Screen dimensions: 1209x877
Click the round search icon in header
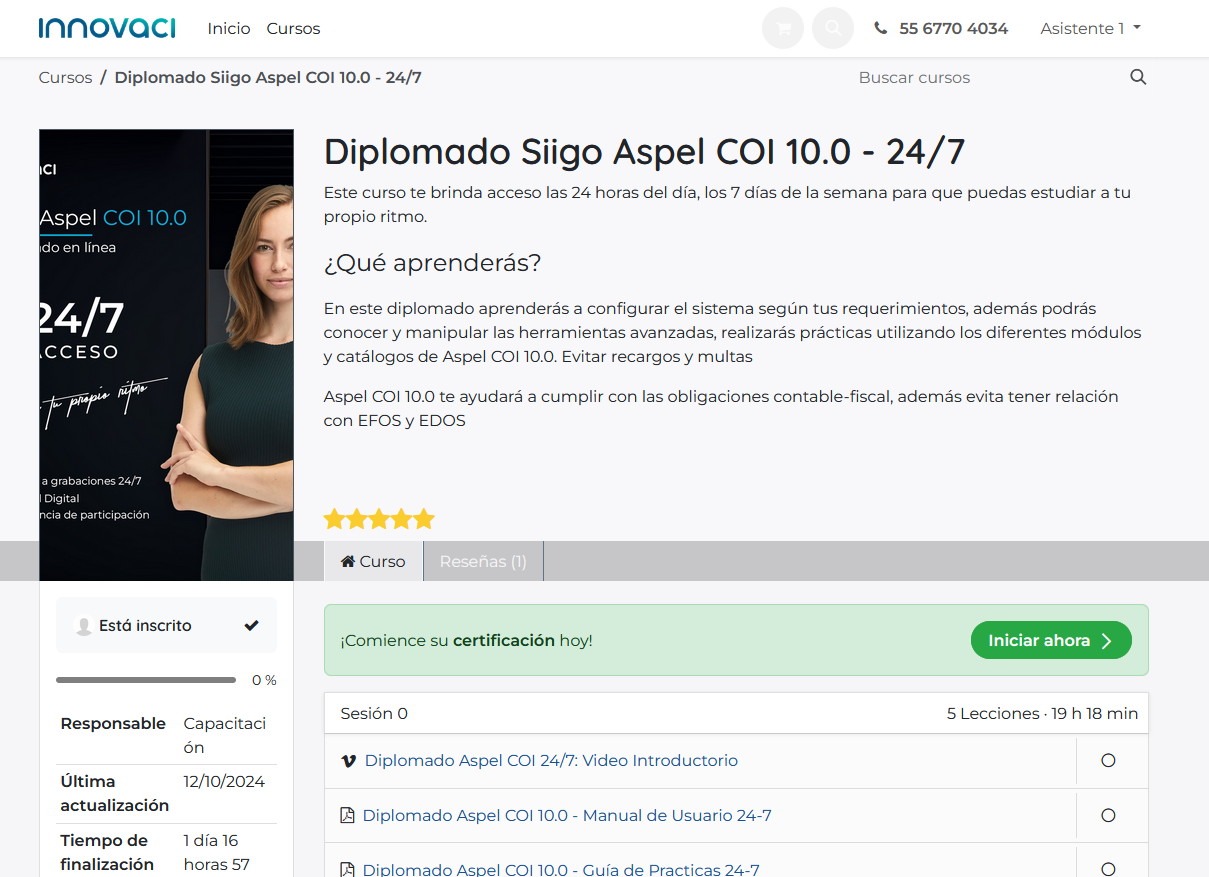(x=832, y=29)
